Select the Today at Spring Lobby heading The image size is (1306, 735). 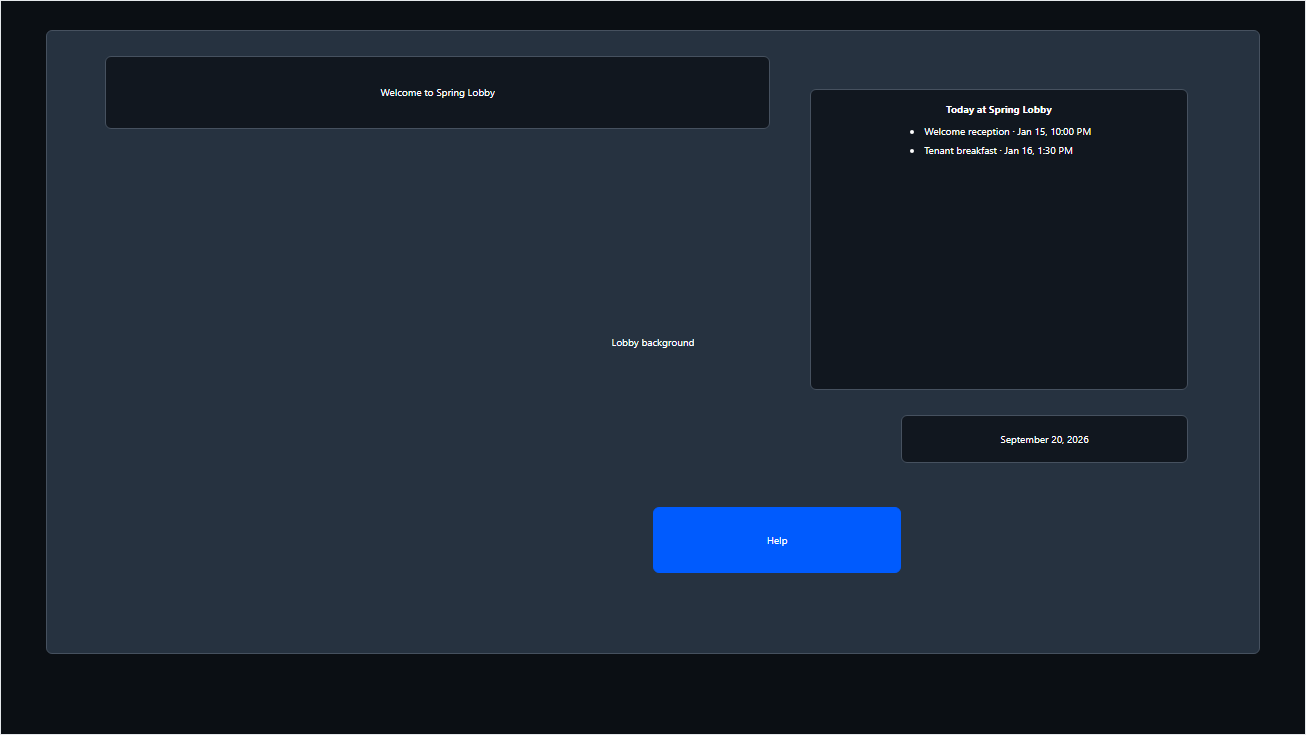pos(999,110)
